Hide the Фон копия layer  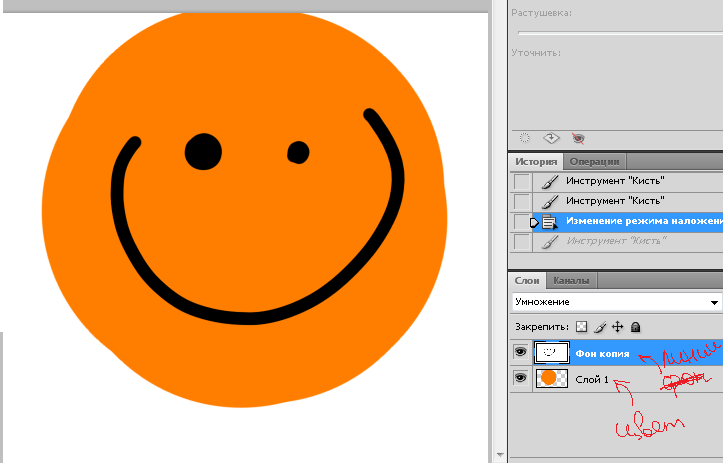[x=520, y=352]
